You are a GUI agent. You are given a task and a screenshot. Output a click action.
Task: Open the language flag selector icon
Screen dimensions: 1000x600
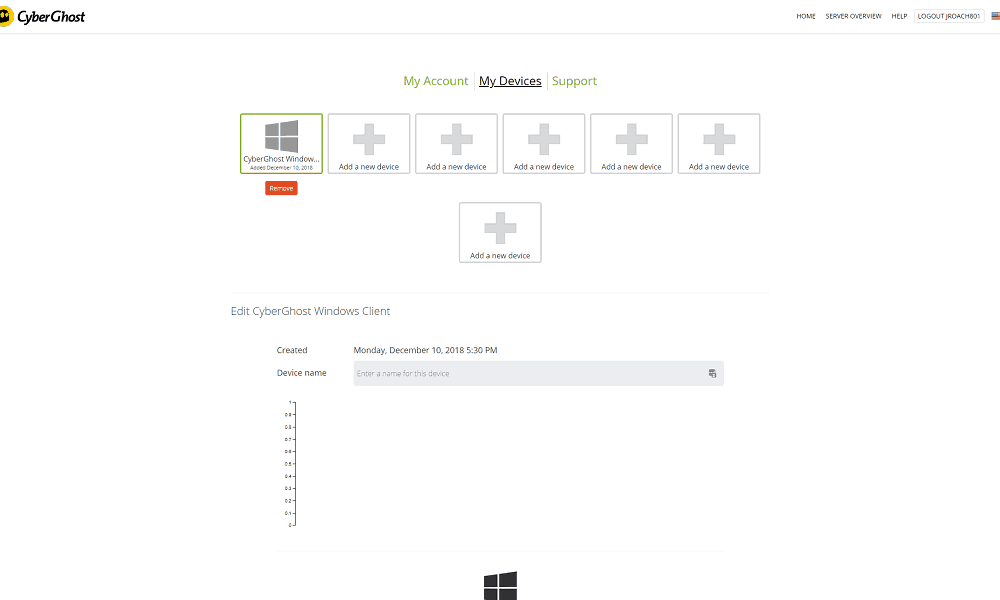(995, 16)
